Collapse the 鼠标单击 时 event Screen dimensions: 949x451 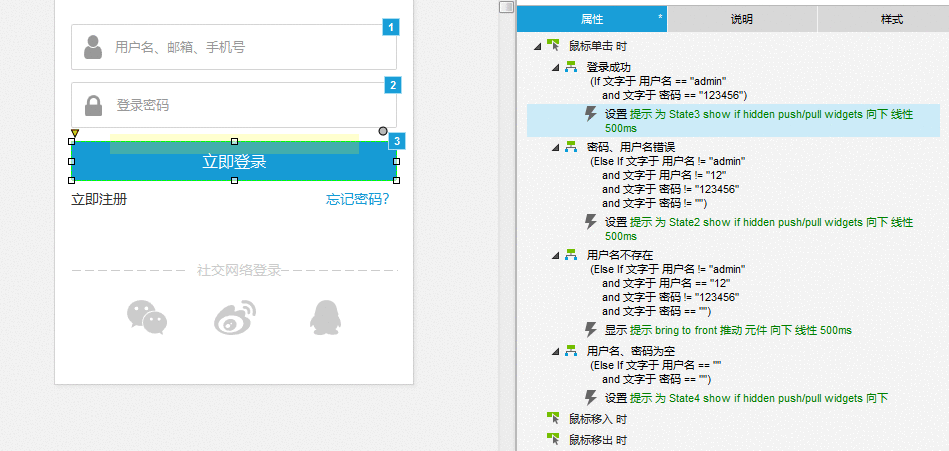[x=537, y=46]
